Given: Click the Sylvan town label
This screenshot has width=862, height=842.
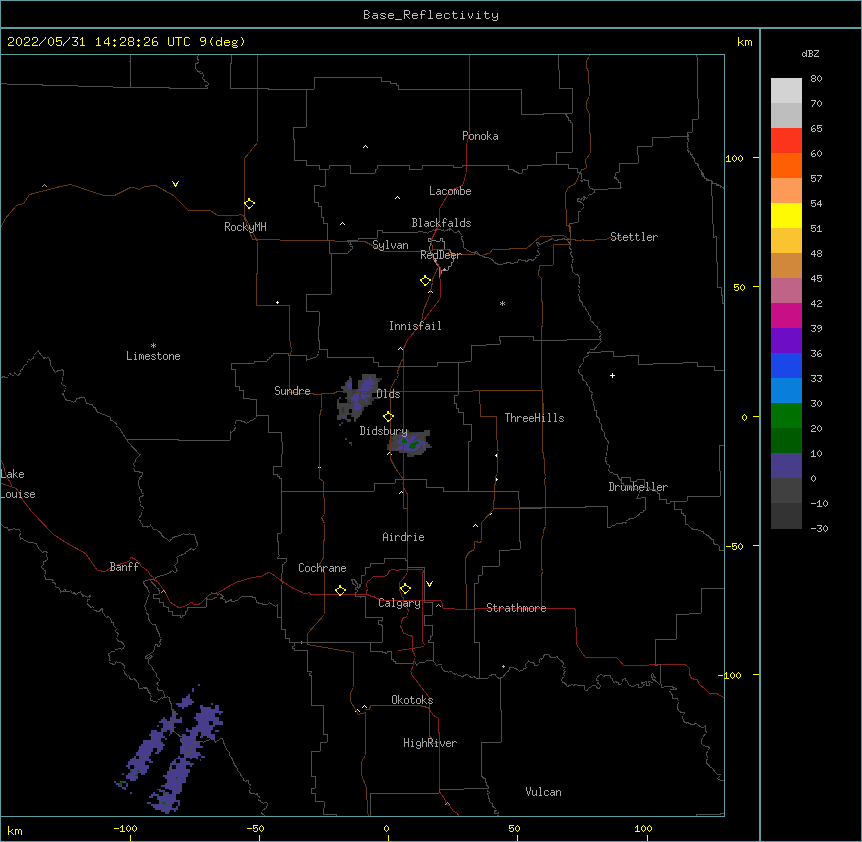Looking at the screenshot, I should click(x=390, y=245).
